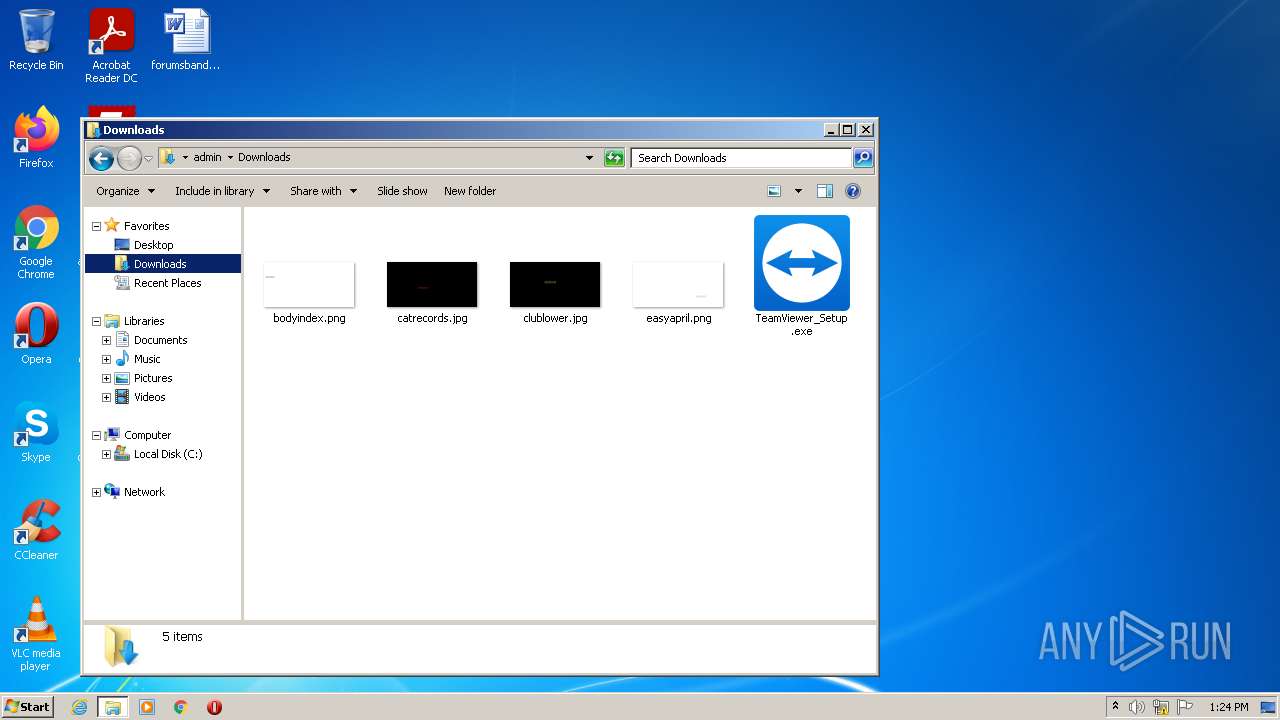The height and width of the screenshot is (720, 1280).
Task: Open the Start menu
Action: tap(27, 707)
